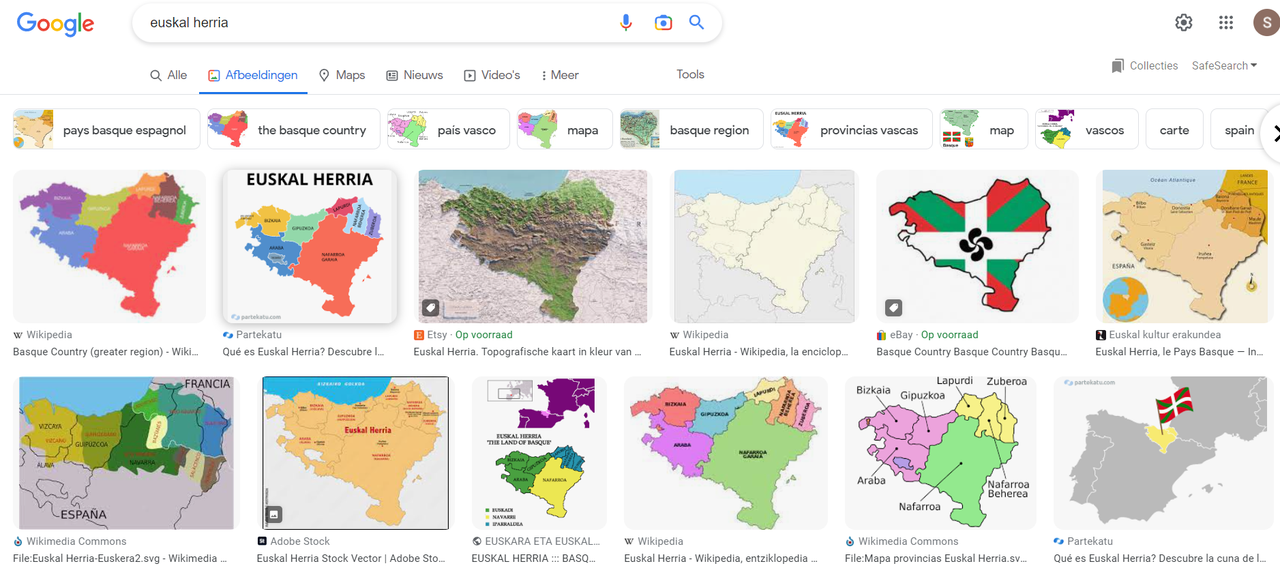
Task: Select the 'pais vasco' chip
Action: [x=448, y=130]
